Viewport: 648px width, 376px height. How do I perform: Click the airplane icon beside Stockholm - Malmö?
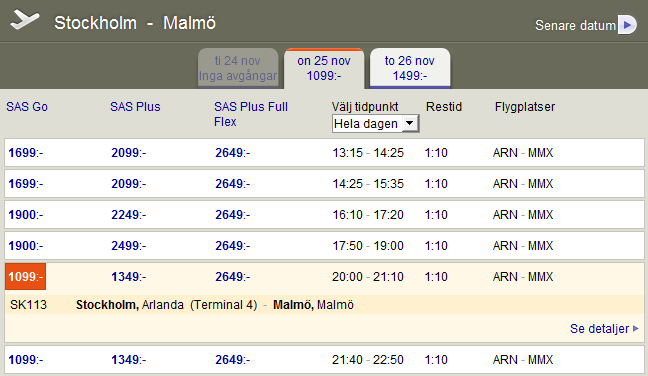[x=25, y=20]
